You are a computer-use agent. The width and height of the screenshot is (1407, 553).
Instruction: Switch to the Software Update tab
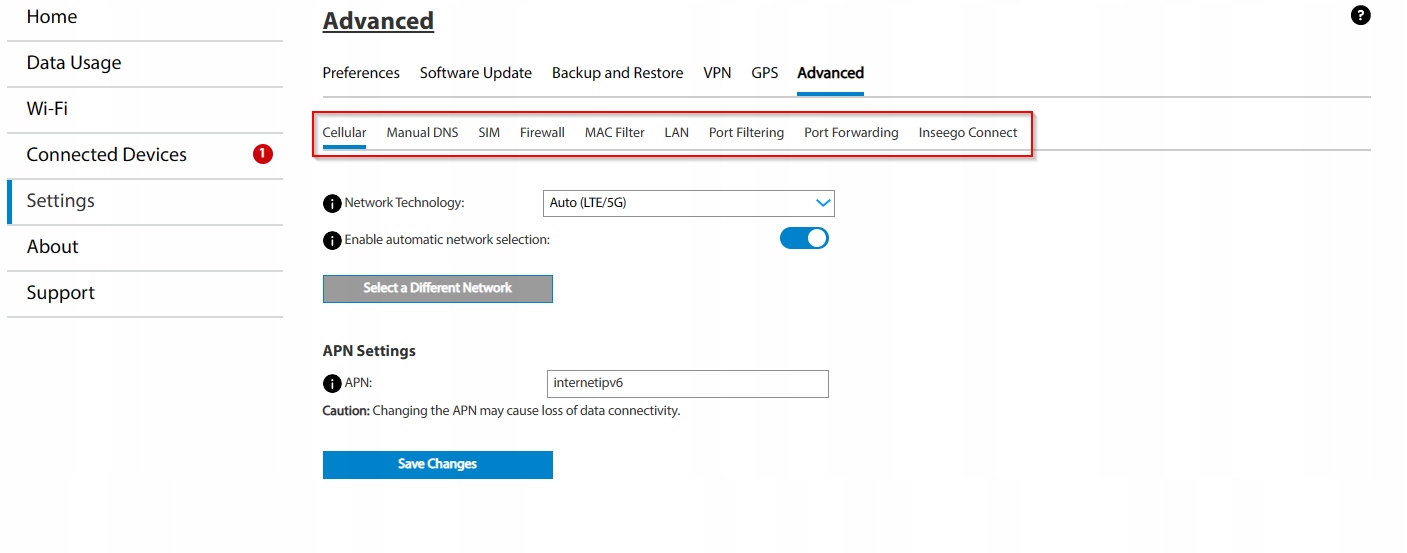click(475, 73)
